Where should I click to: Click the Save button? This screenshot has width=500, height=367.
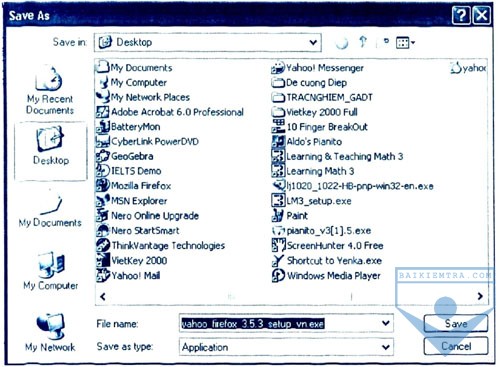point(456,323)
